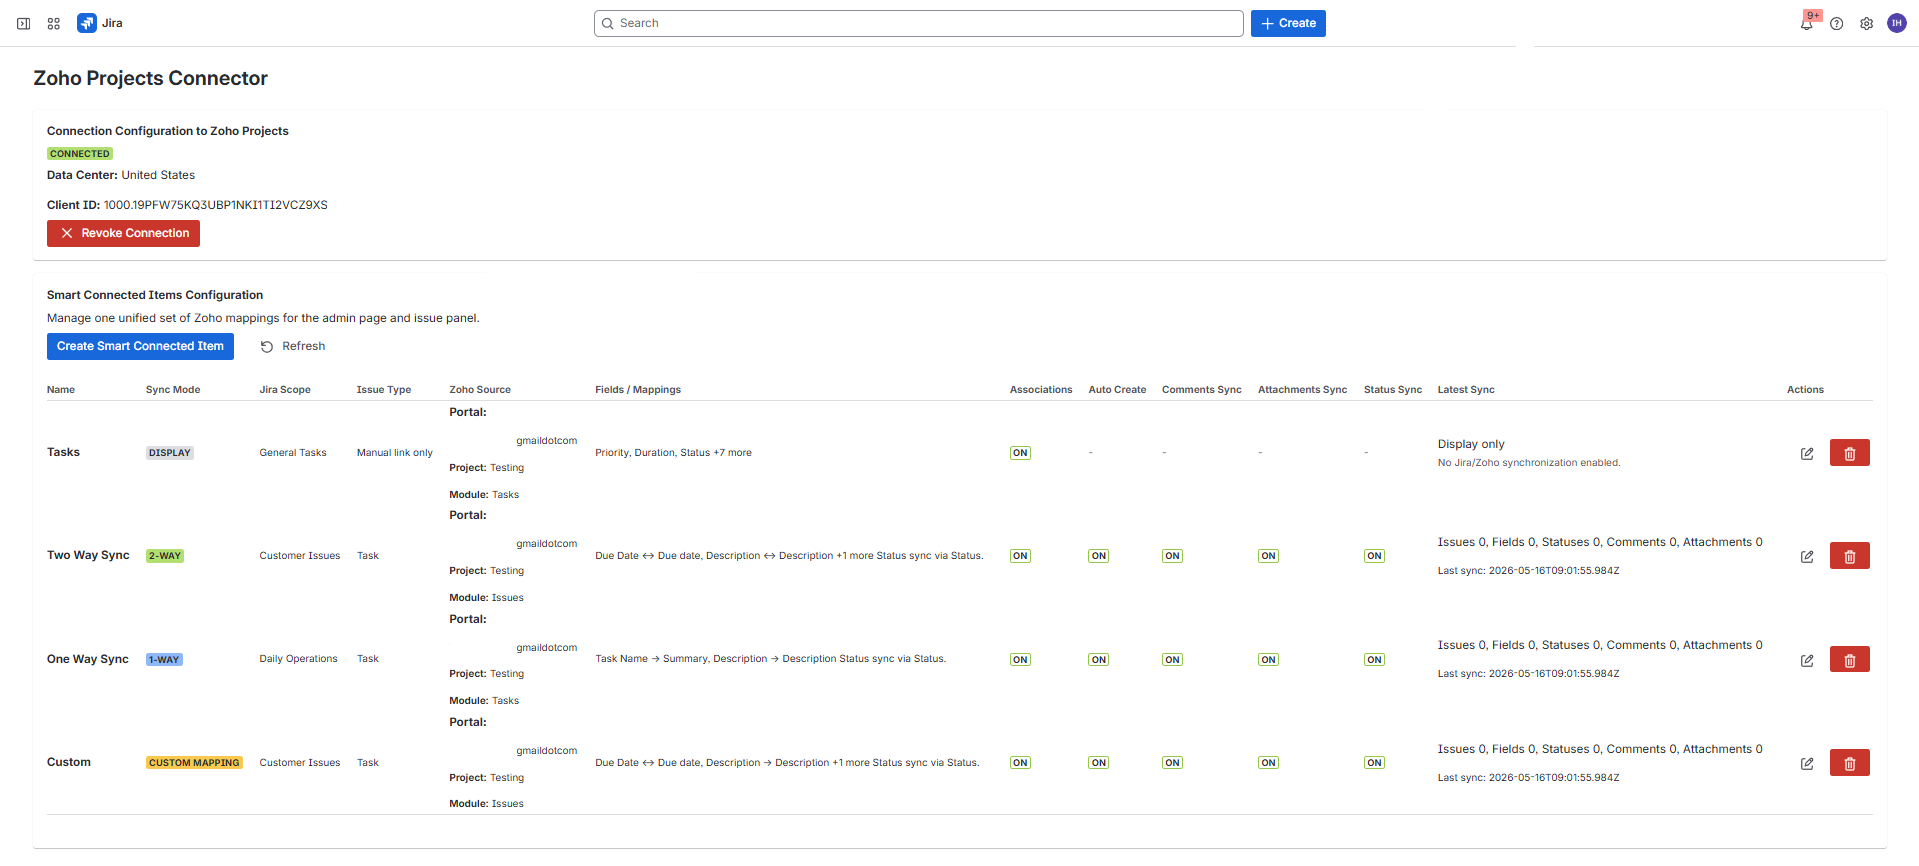Screen dimensions: 1919x866
Task: Click the 'Display only' sync text
Action: 1471,444
